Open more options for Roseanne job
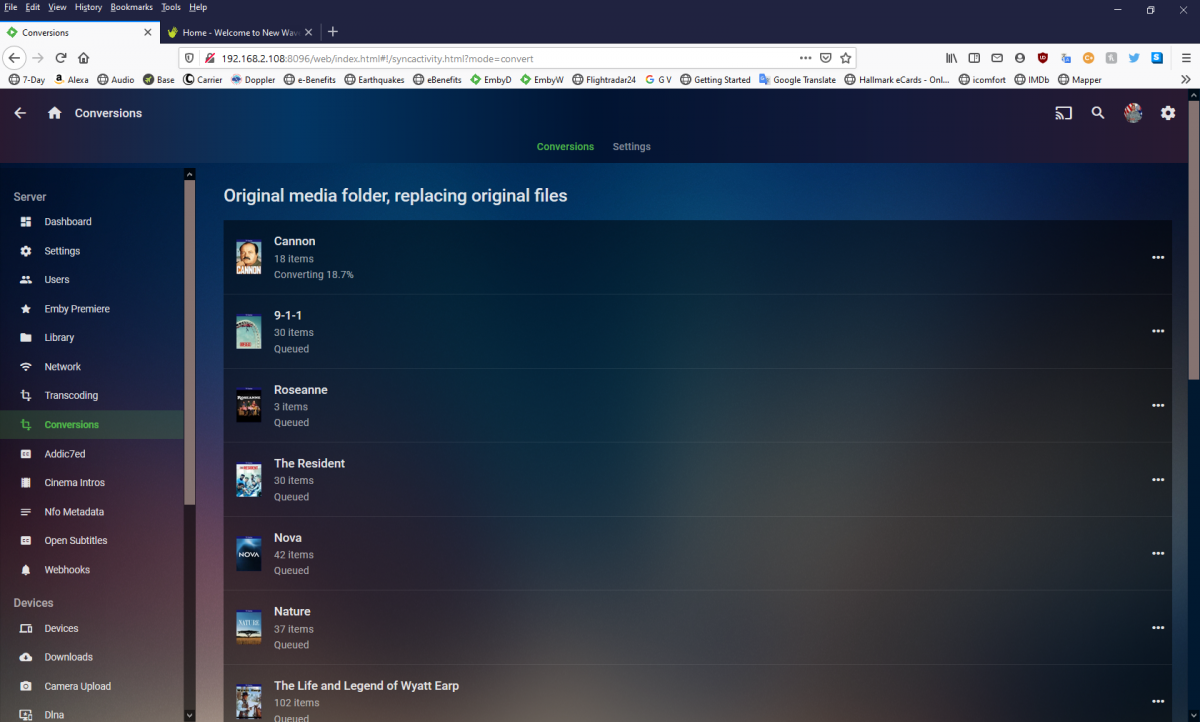This screenshot has height=722, width=1200. [x=1158, y=406]
